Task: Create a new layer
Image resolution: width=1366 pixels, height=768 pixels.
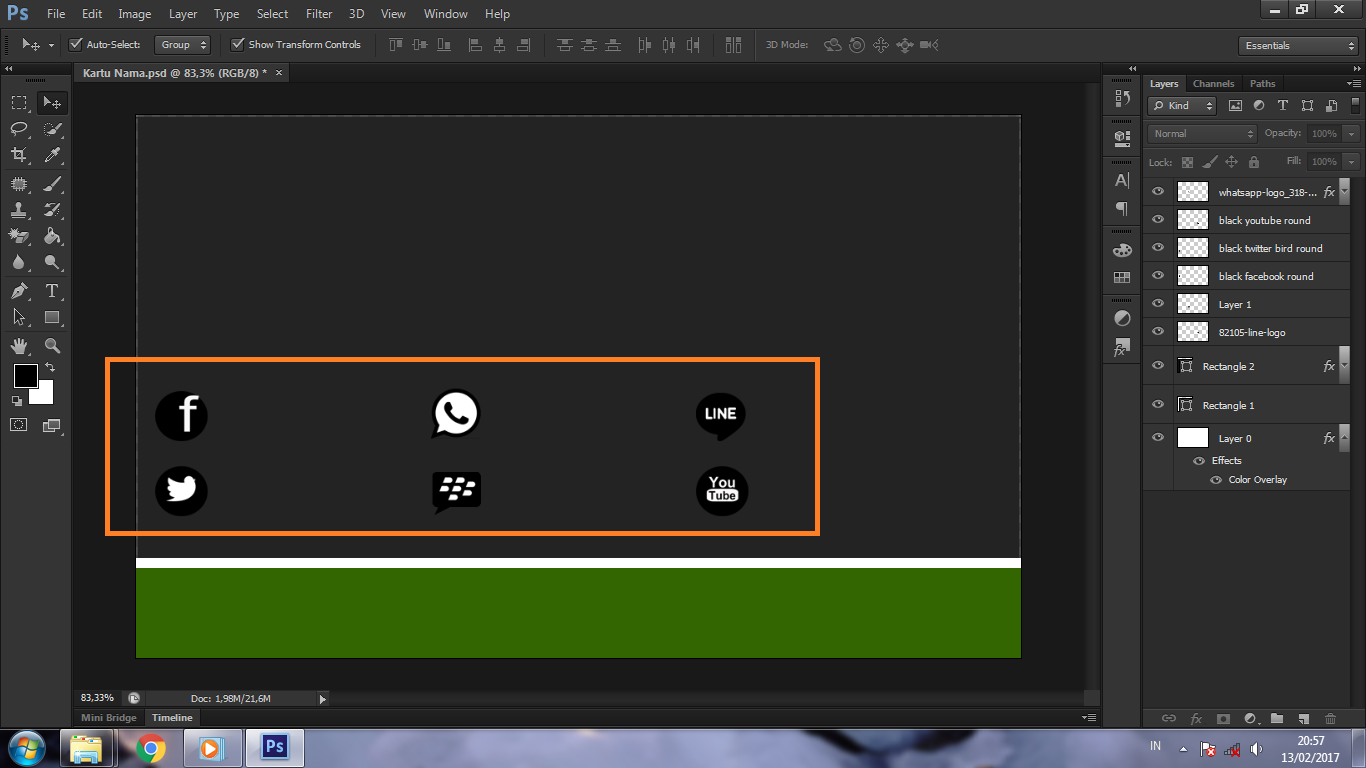Action: (1303, 718)
